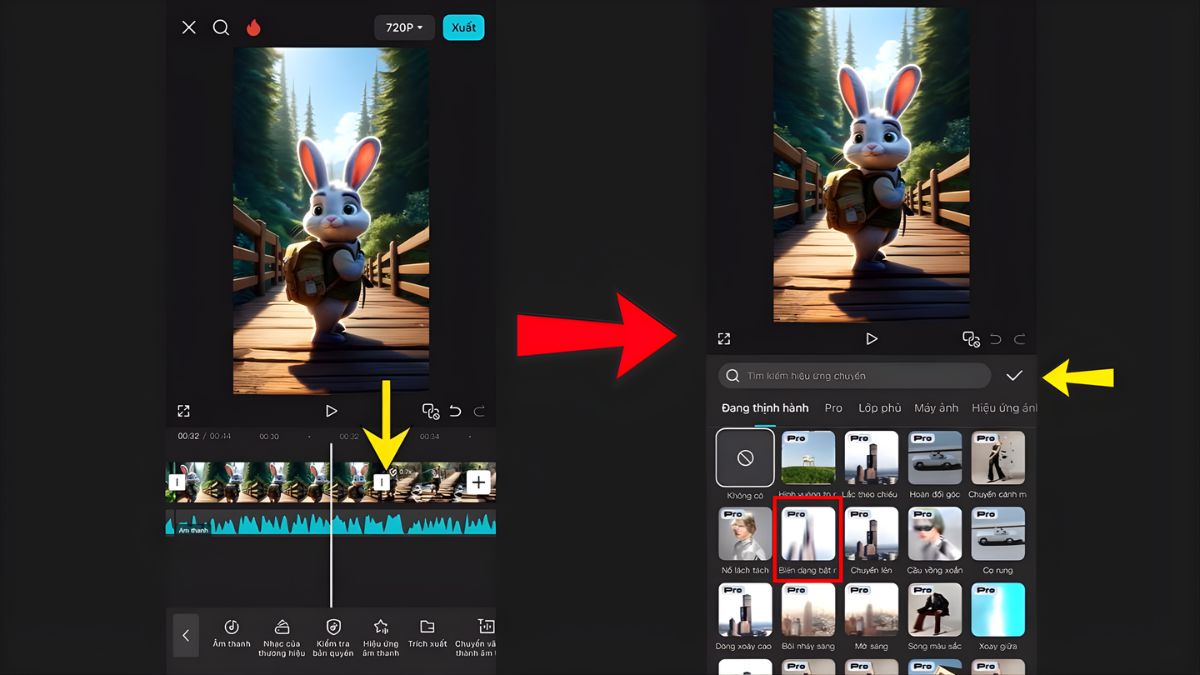Tap keyframe icon in the left editor screen
The image size is (1200, 675).
tap(430, 411)
